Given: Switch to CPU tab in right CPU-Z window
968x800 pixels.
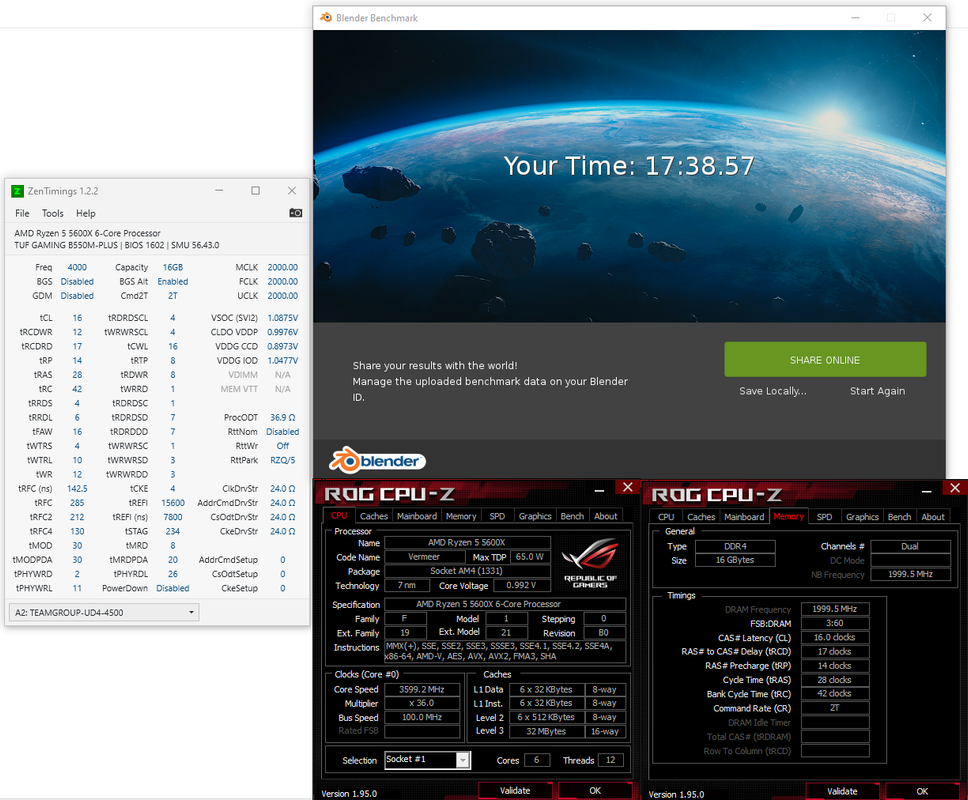Looking at the screenshot, I should pos(666,517).
